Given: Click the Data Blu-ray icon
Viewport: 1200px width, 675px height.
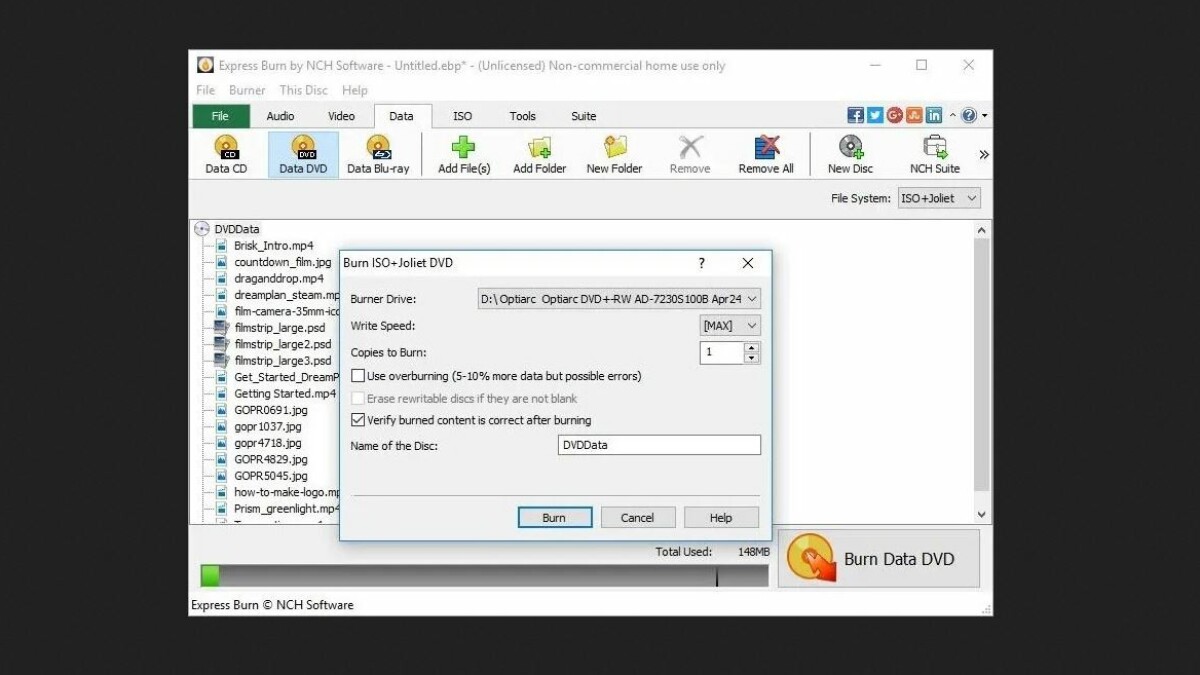Looking at the screenshot, I should pos(378,149).
